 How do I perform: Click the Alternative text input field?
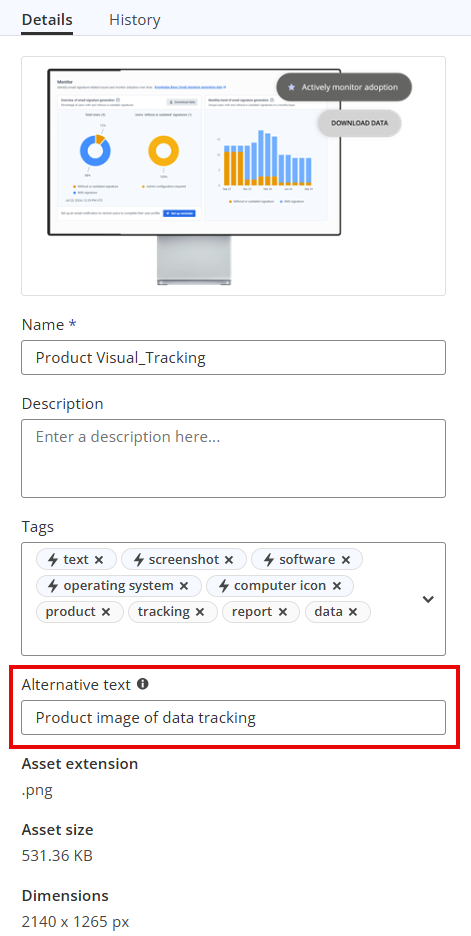coord(233,718)
